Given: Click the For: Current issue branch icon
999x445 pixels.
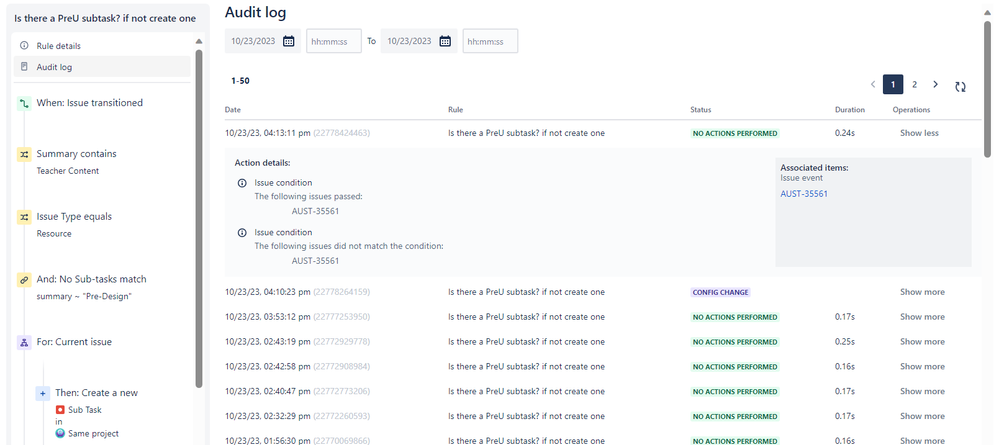Looking at the screenshot, I should tap(24, 342).
